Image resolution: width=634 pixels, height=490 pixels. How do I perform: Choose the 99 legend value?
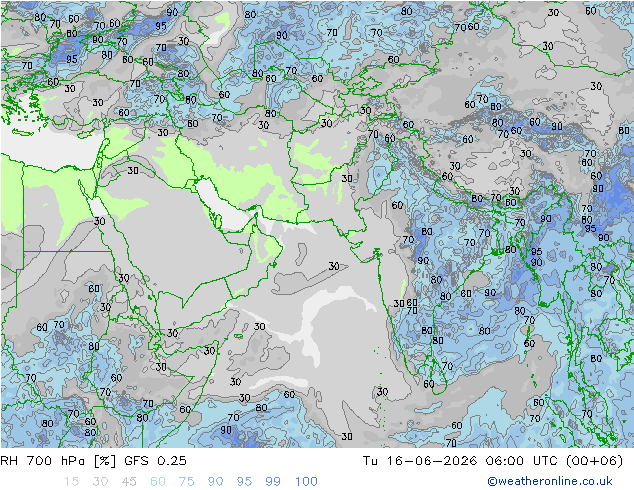[x=273, y=482]
